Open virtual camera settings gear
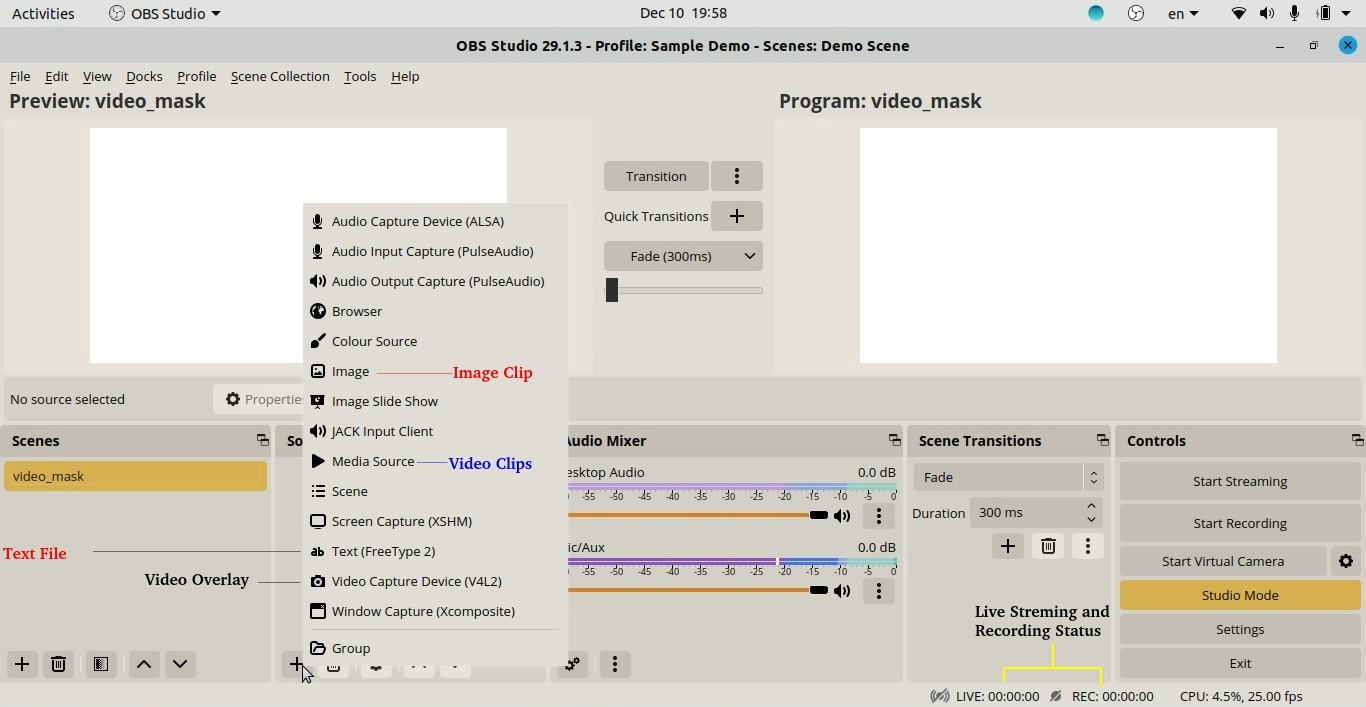This screenshot has width=1366, height=707. click(x=1346, y=561)
